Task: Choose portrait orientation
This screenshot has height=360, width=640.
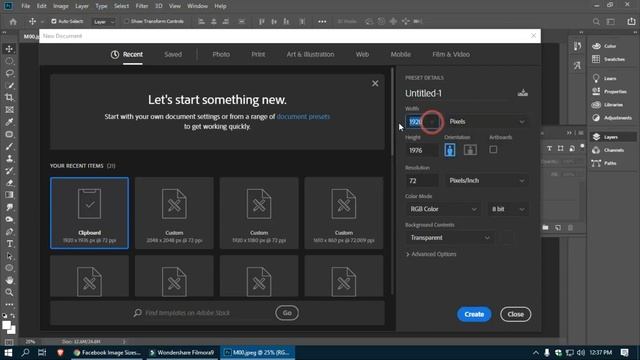Action: click(450, 150)
